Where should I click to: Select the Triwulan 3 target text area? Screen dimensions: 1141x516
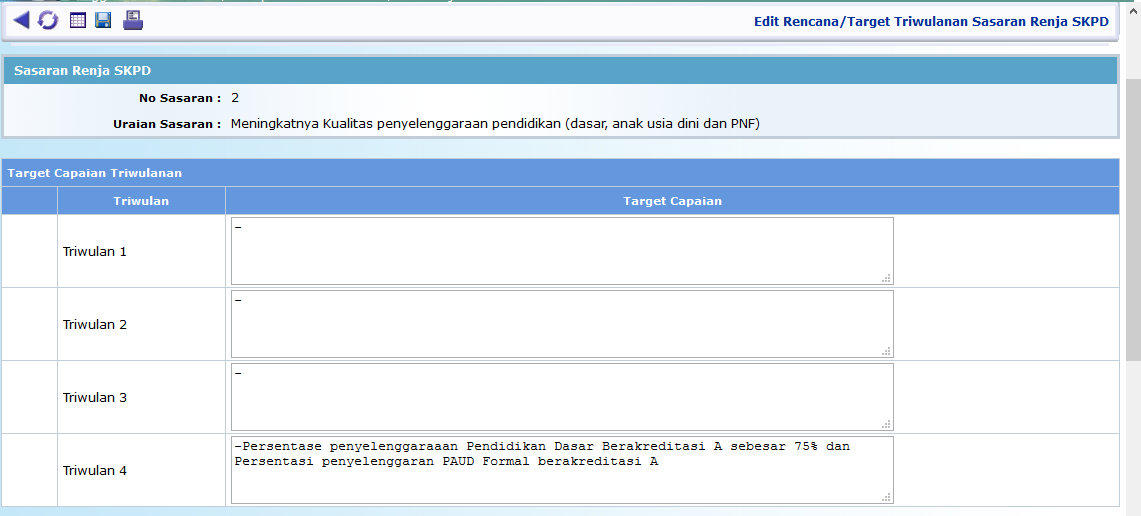[561, 397]
